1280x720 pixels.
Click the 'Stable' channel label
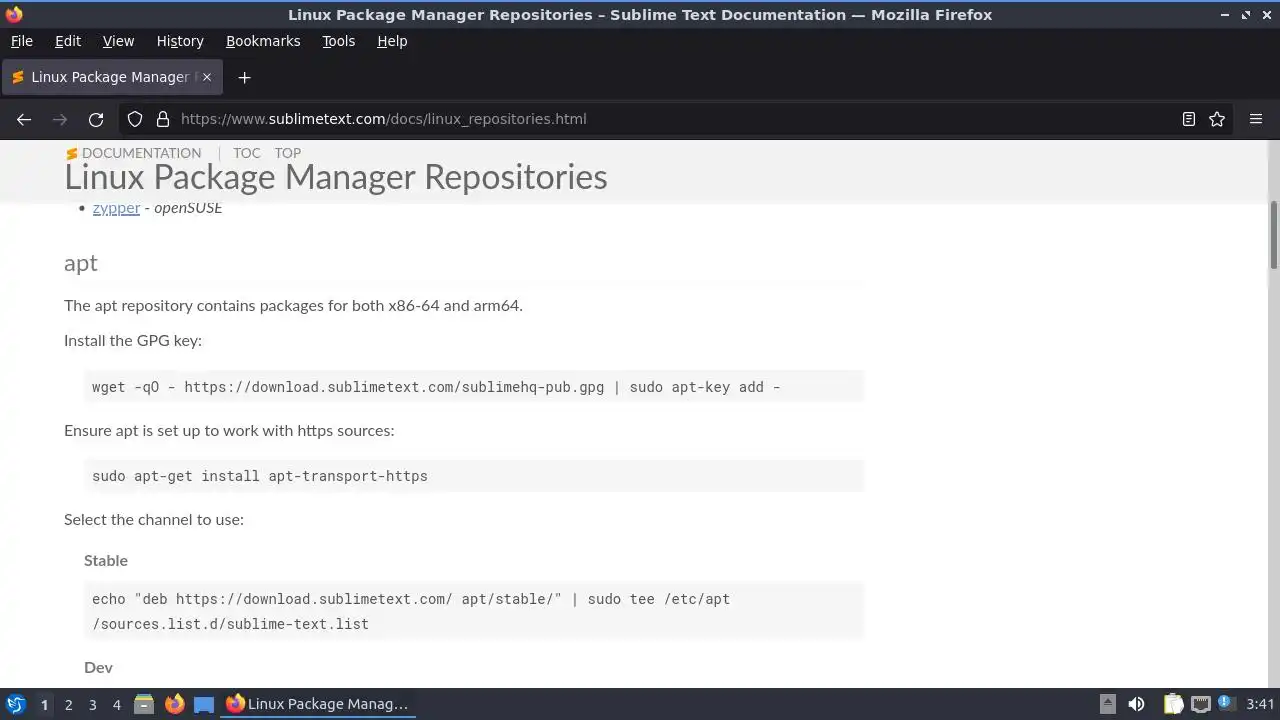pos(106,560)
